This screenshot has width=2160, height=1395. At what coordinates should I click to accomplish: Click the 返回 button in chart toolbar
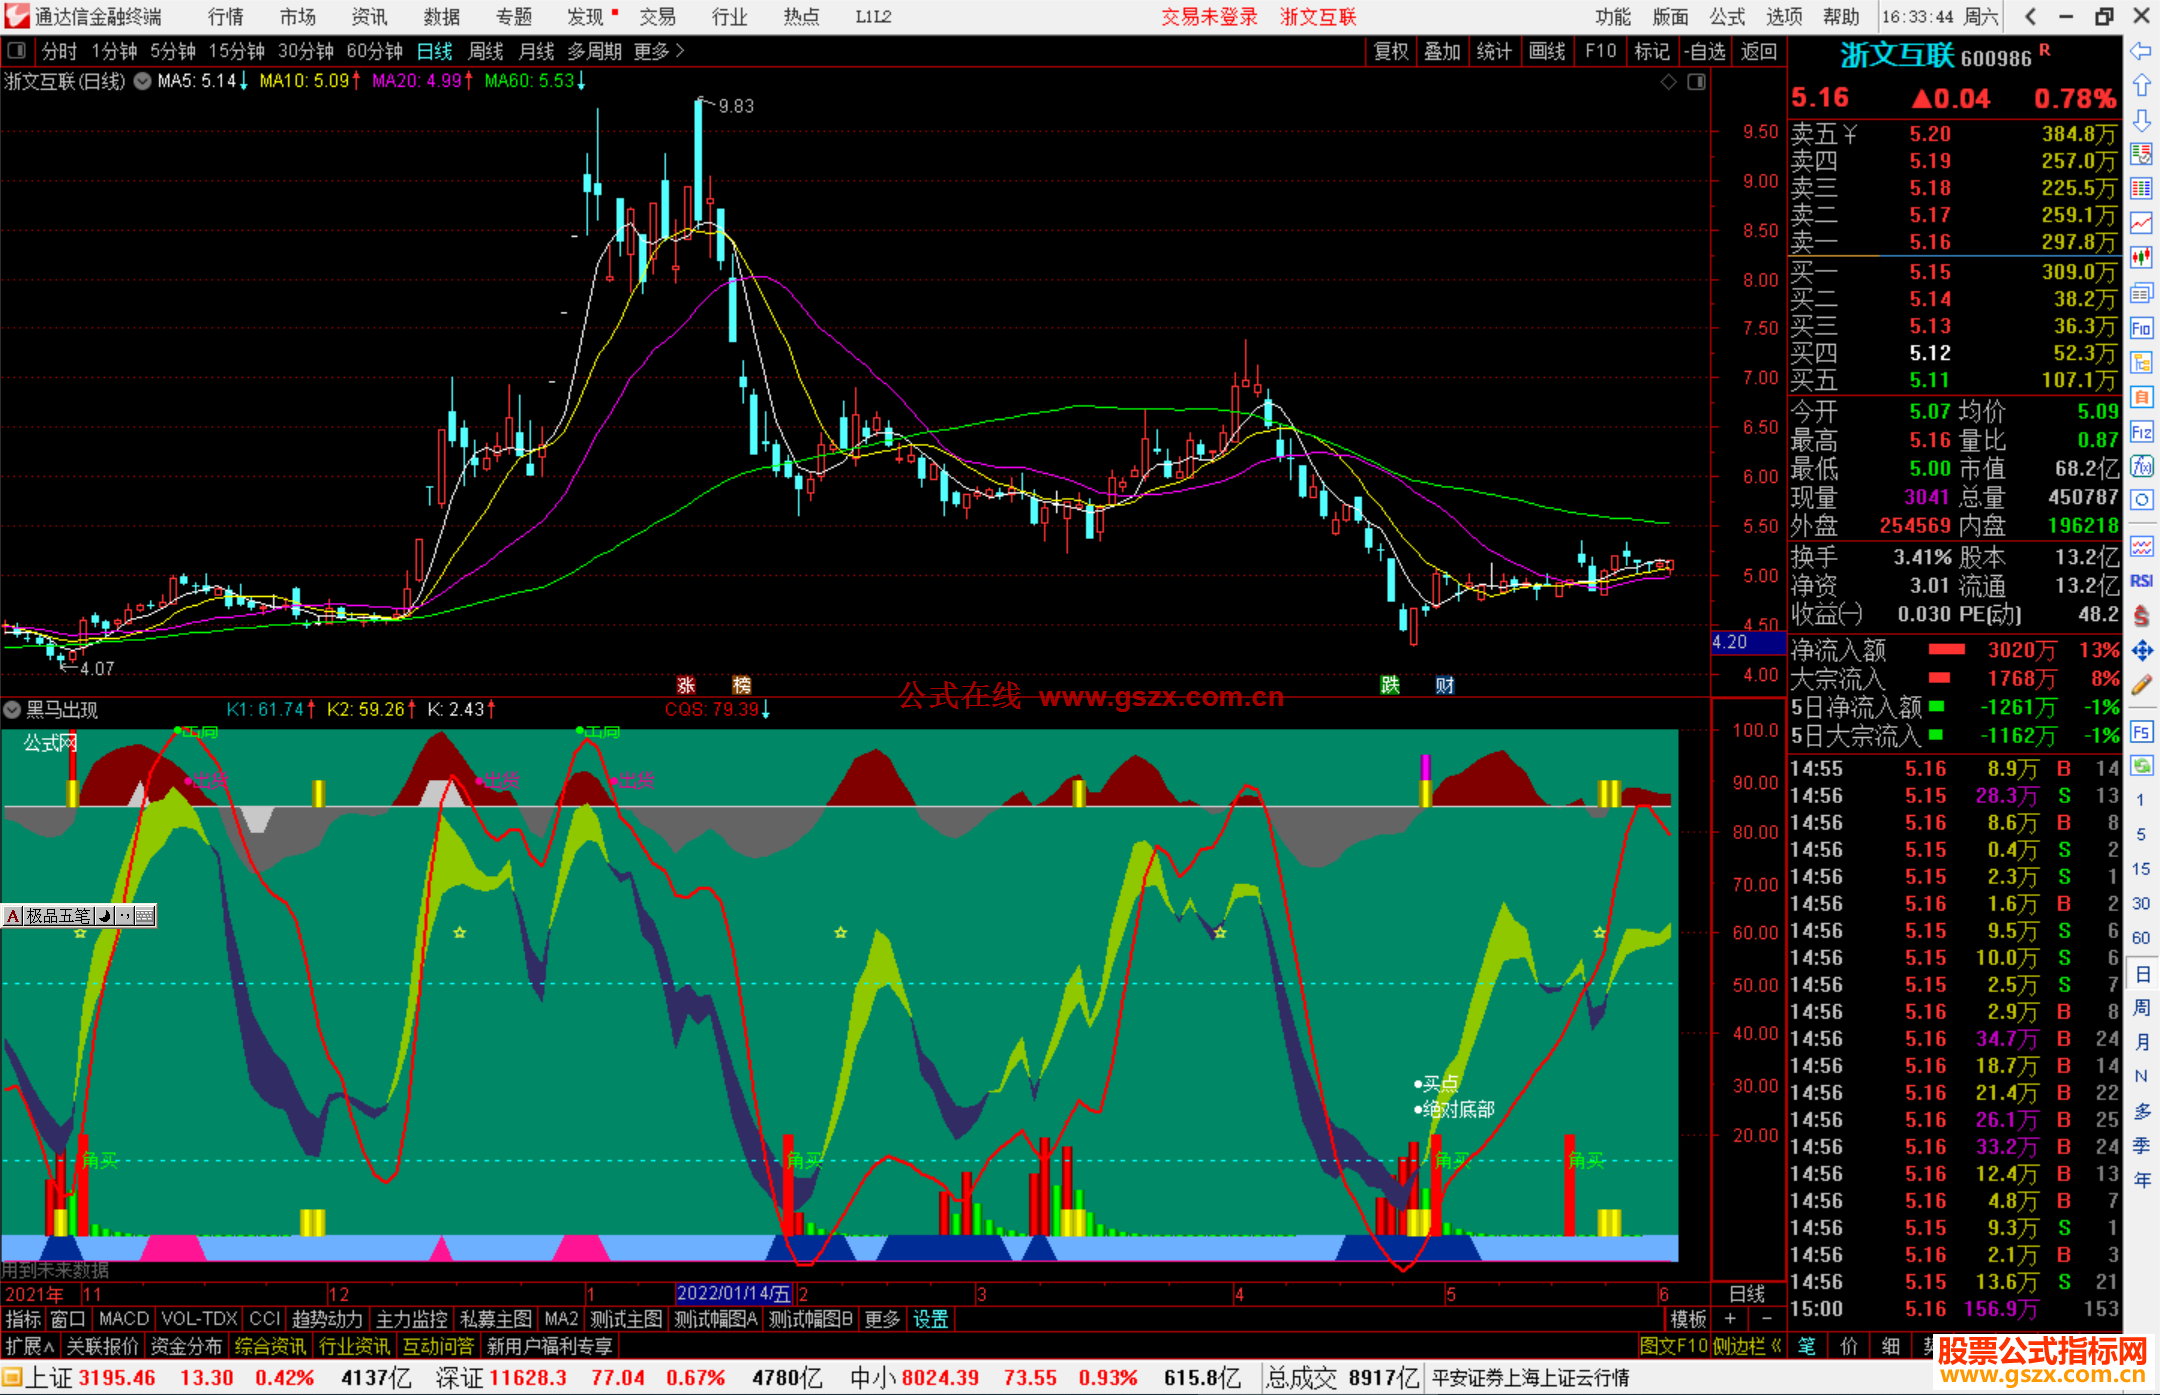1758,51
